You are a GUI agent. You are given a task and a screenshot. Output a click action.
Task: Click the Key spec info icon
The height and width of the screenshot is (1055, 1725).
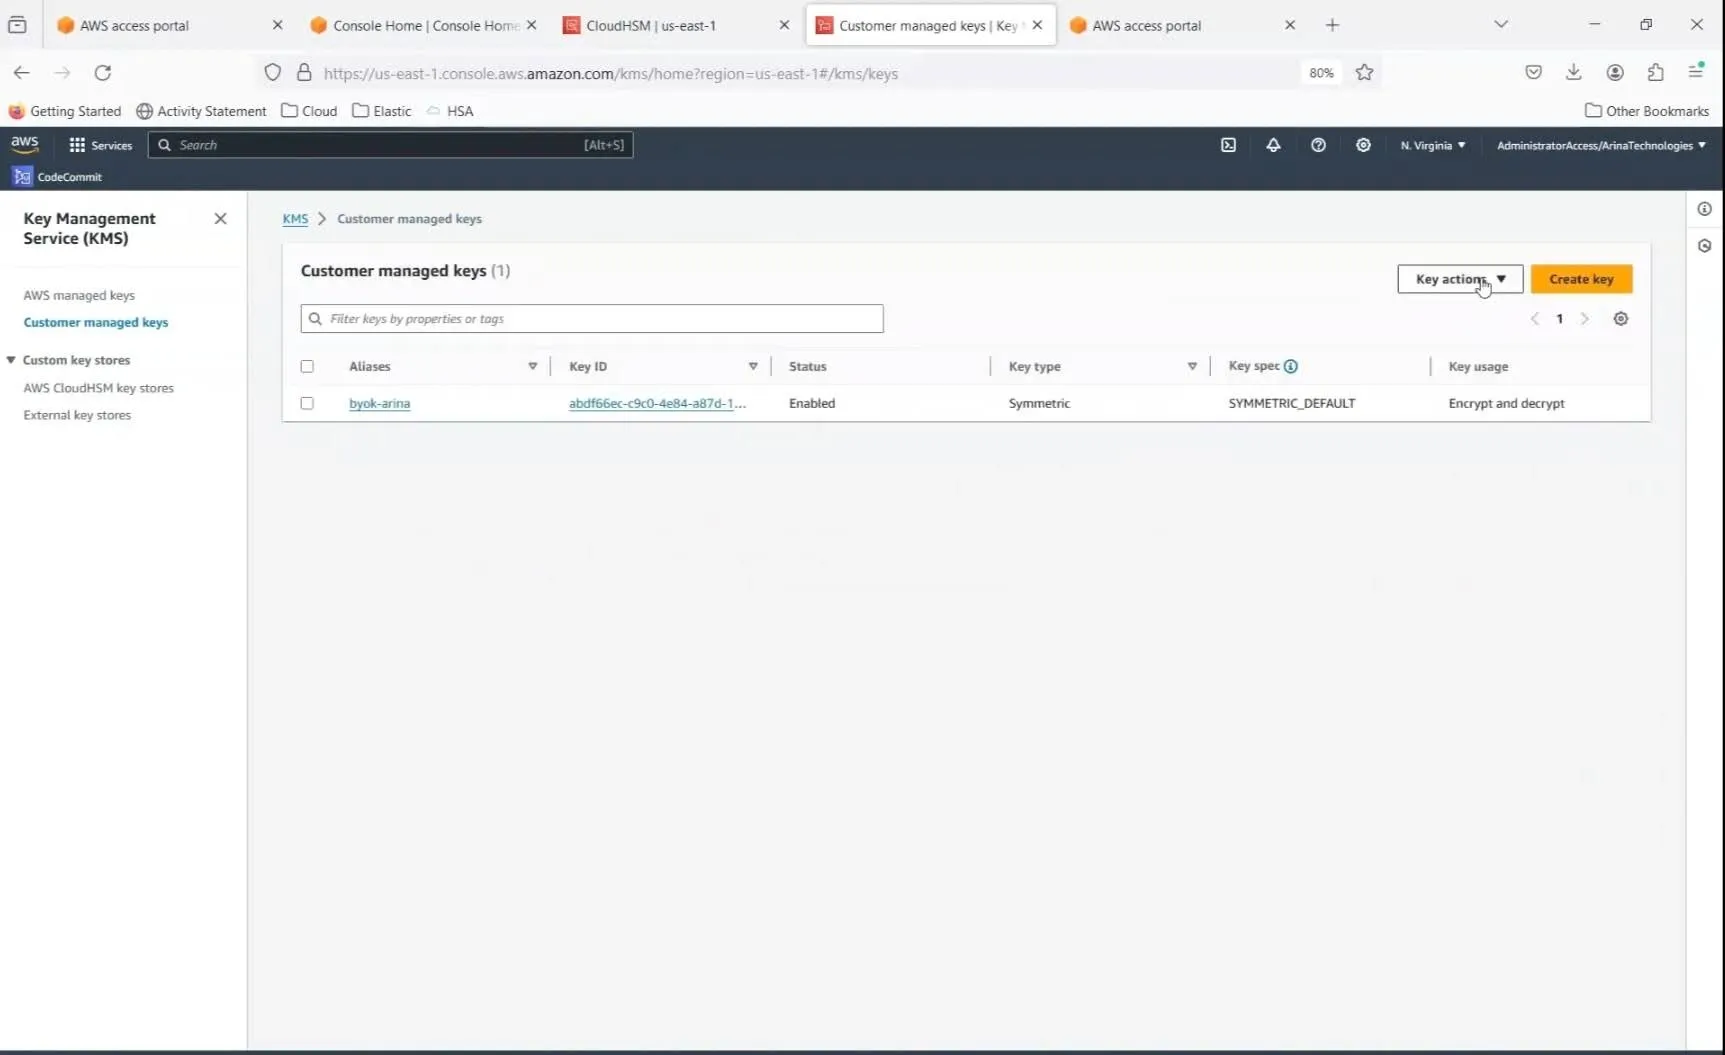point(1291,366)
